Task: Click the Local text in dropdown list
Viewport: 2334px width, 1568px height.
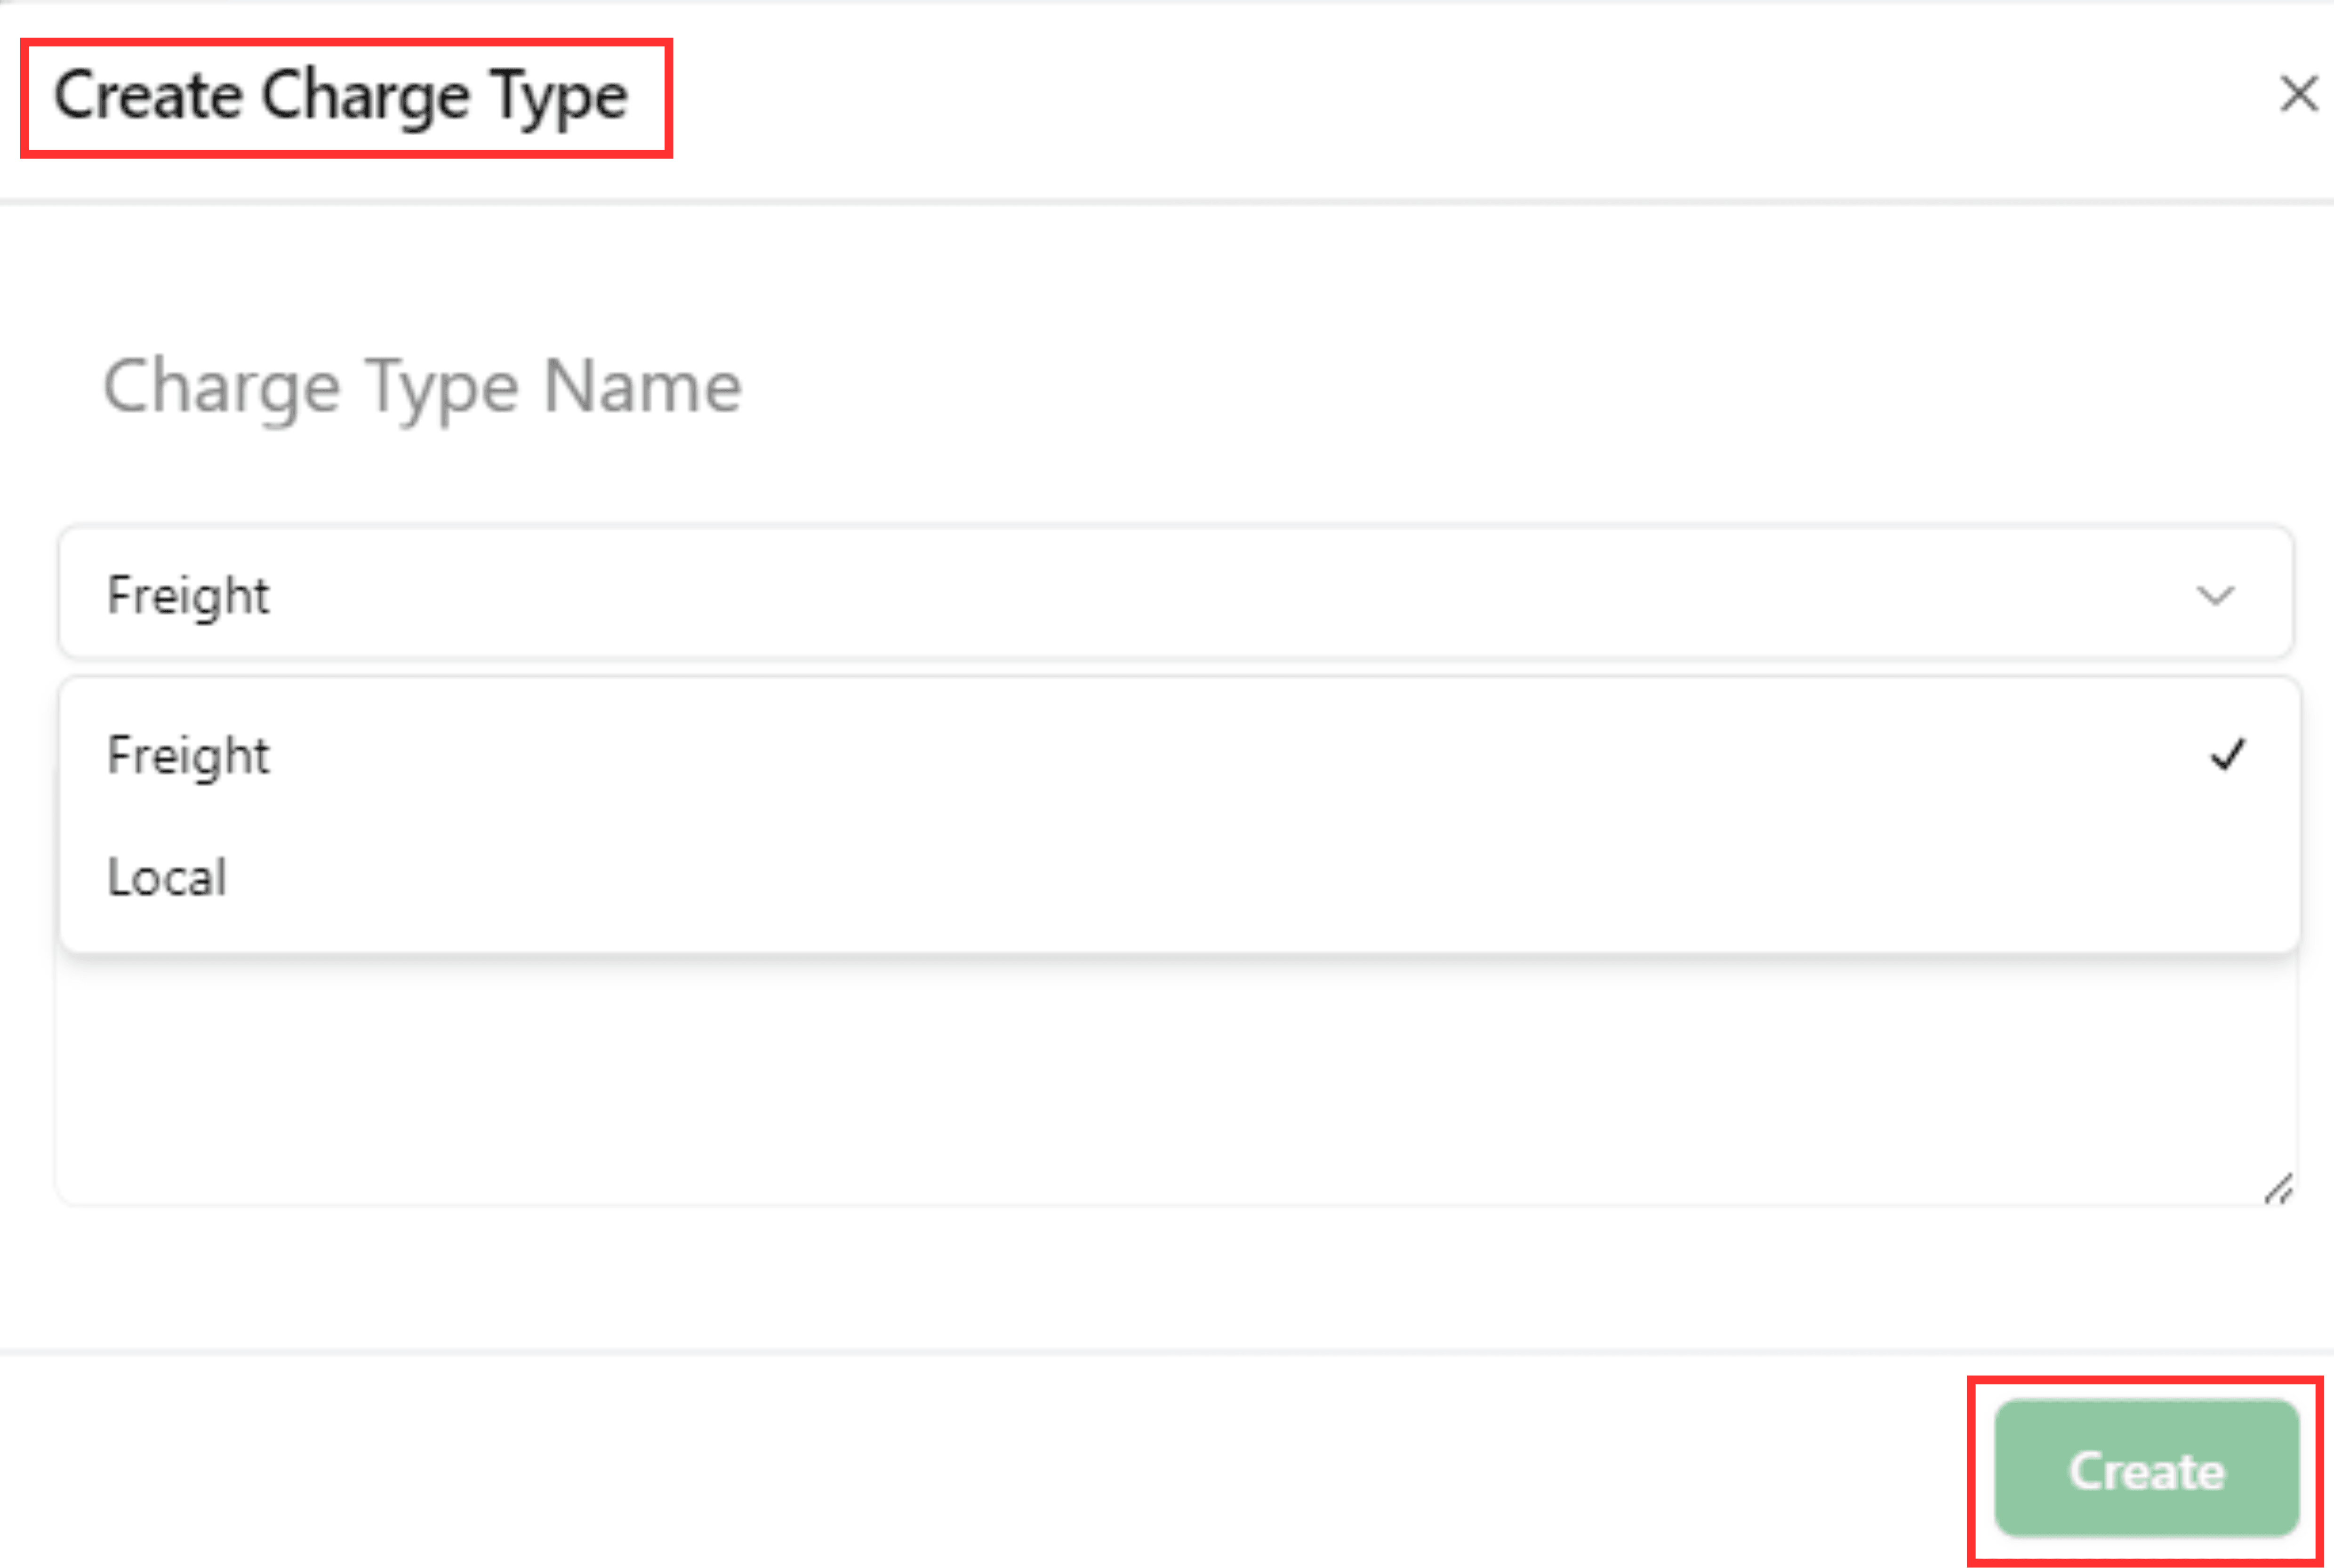Action: point(167,877)
